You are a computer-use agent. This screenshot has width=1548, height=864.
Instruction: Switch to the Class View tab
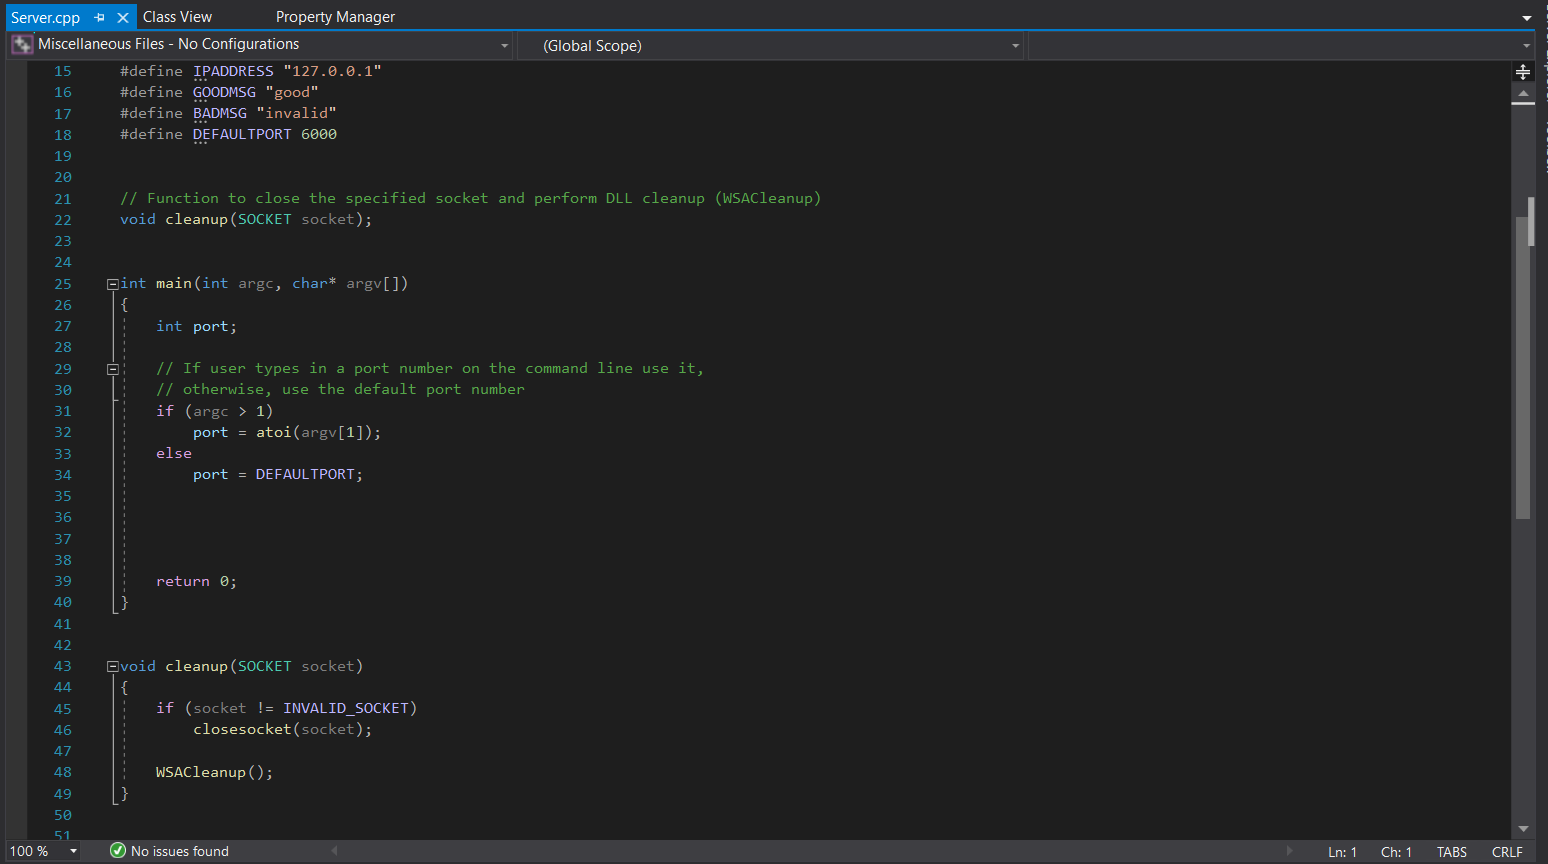[177, 16]
